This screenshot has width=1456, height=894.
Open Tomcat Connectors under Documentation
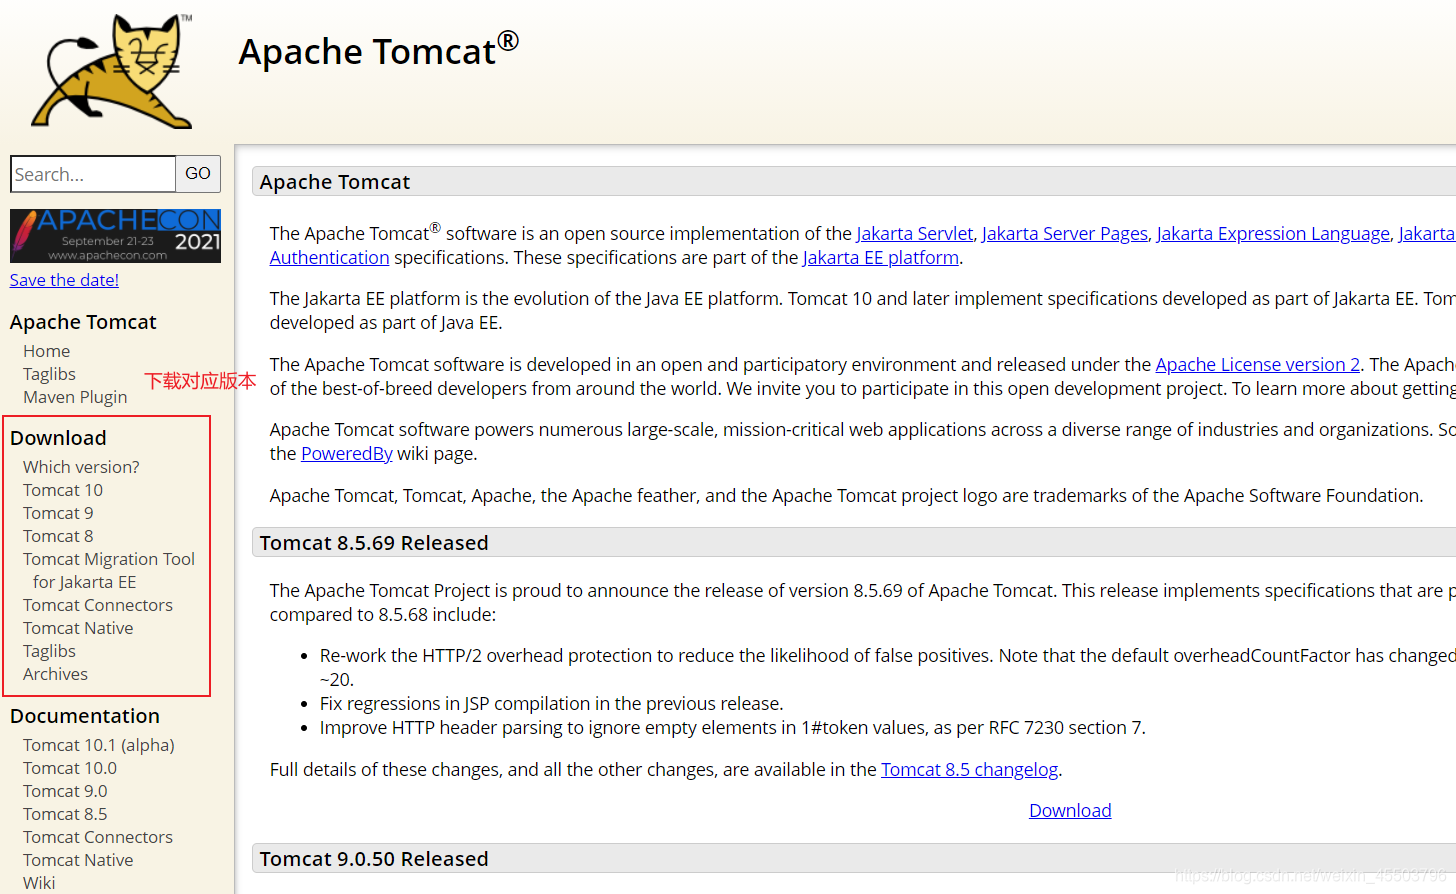98,837
